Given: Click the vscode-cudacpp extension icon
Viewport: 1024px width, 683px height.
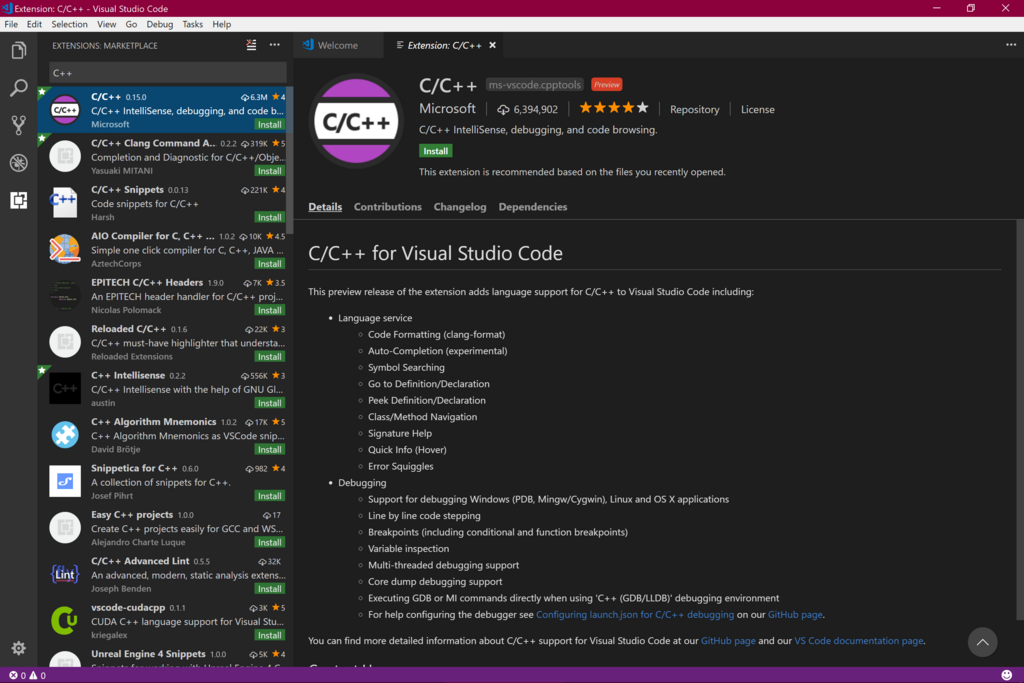Looking at the screenshot, I should [x=65, y=620].
